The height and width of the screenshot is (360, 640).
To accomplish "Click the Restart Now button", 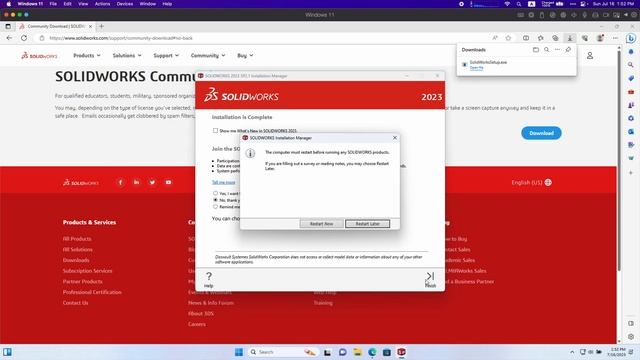I will tap(321, 224).
